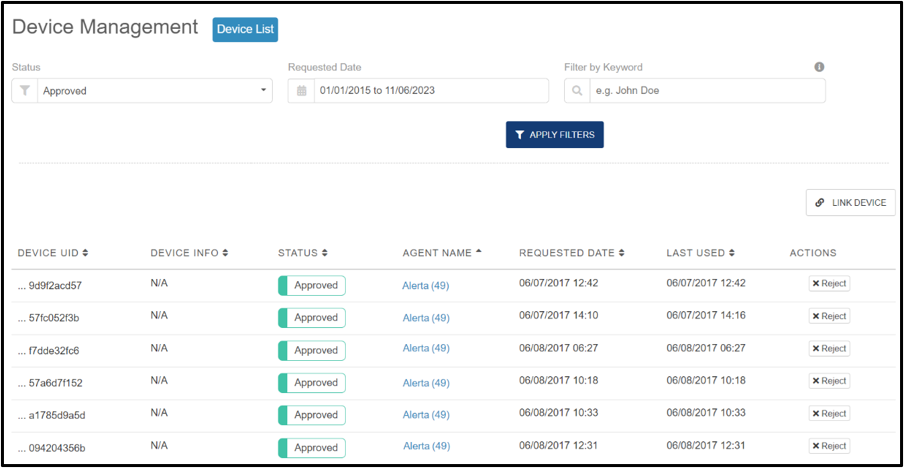This screenshot has height=468, width=904.
Task: Click last used value 06/08/2017 10:33
Action: point(706,413)
